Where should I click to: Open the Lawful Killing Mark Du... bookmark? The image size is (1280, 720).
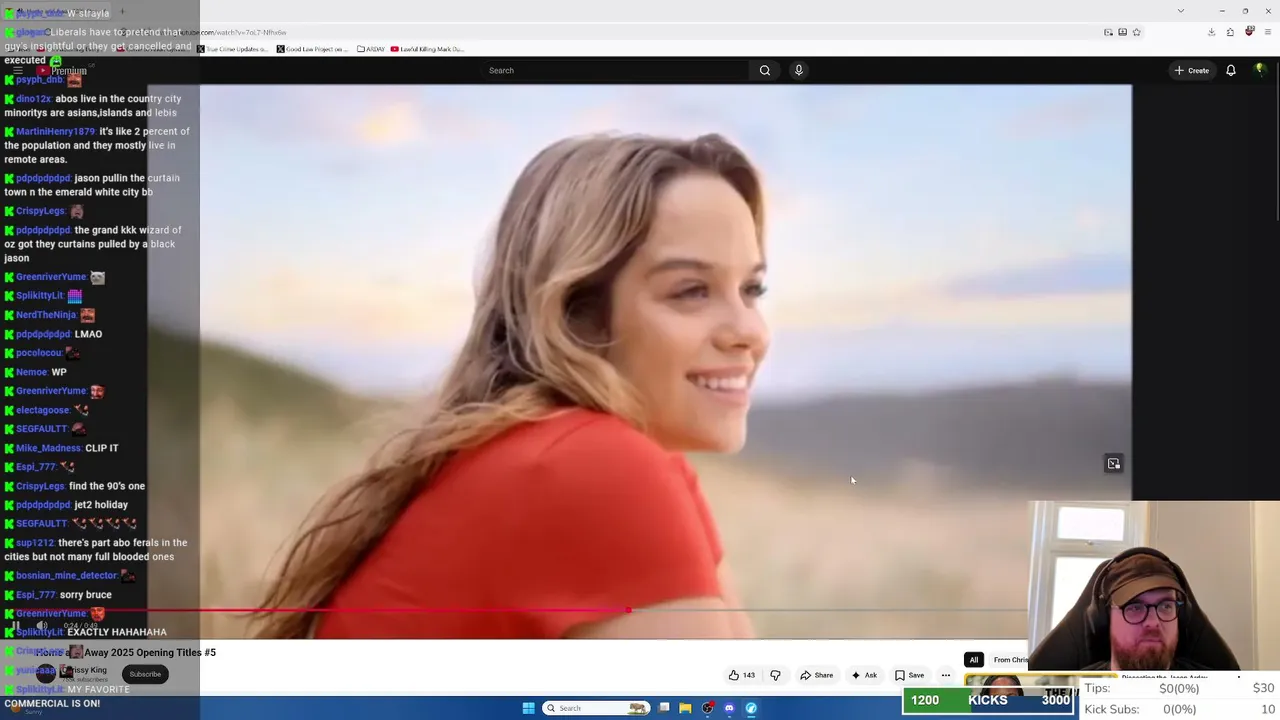(x=427, y=49)
